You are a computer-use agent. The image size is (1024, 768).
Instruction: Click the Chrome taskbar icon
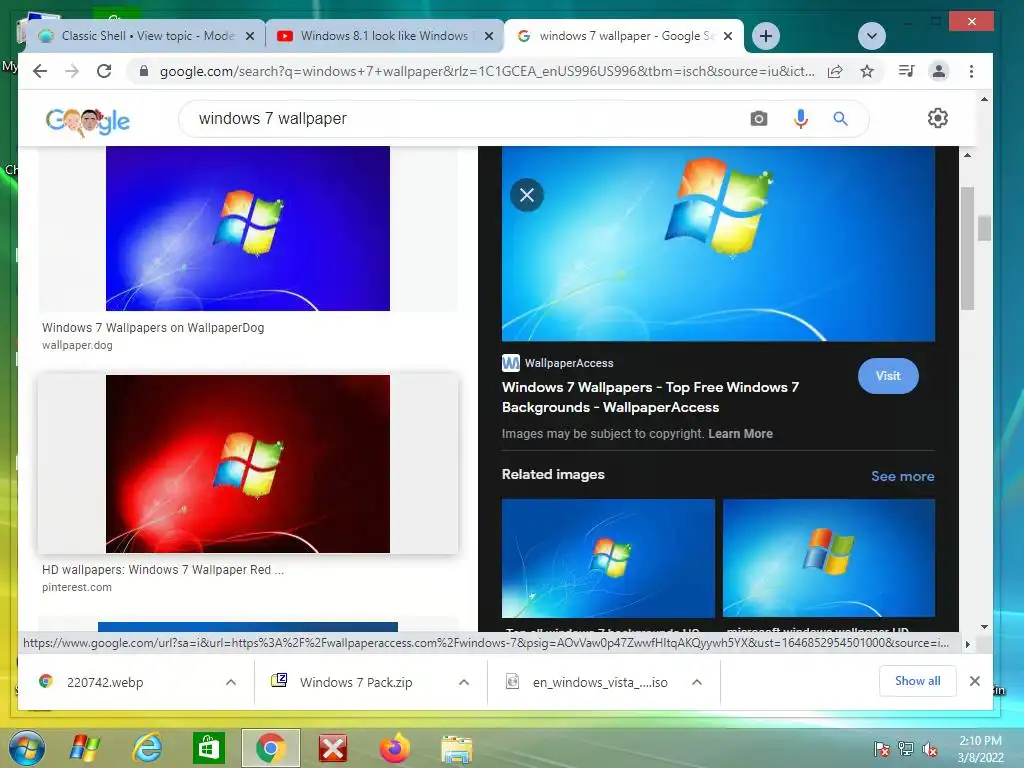(x=270, y=748)
